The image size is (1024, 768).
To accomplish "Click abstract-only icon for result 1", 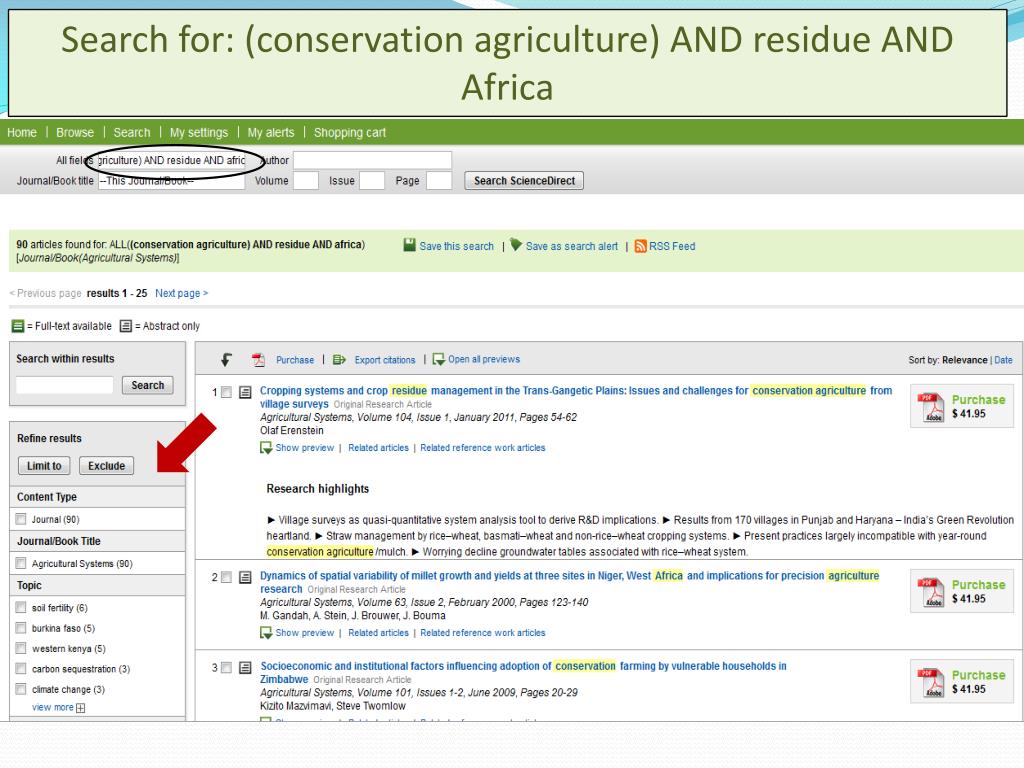I will pyautogui.click(x=245, y=392).
